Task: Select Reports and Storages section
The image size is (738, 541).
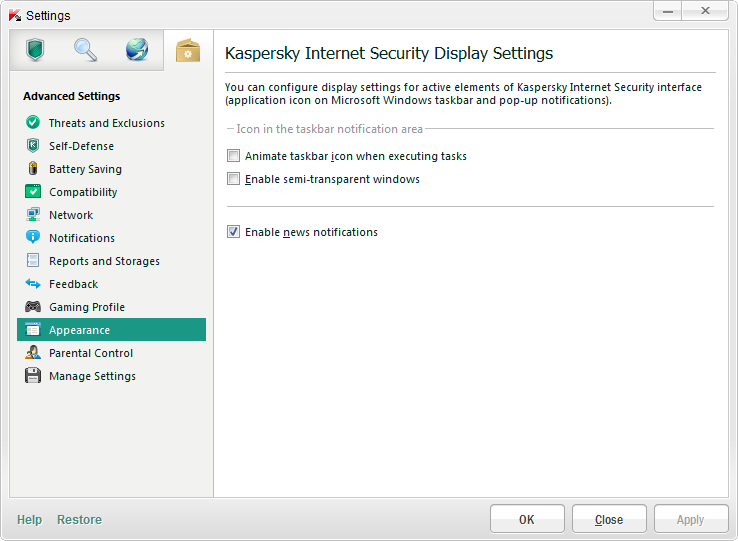Action: point(104,261)
